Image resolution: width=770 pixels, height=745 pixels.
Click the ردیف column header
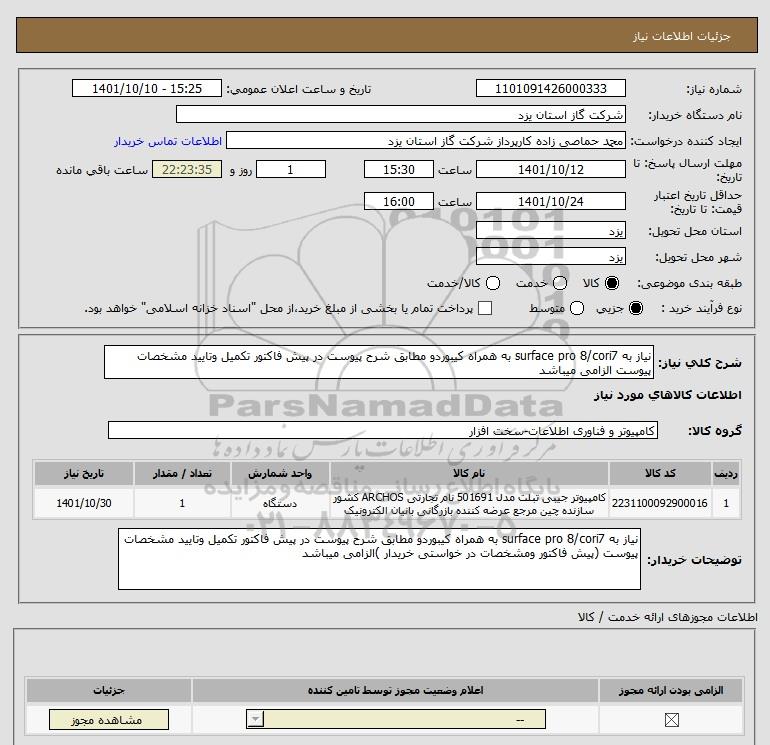tap(726, 473)
